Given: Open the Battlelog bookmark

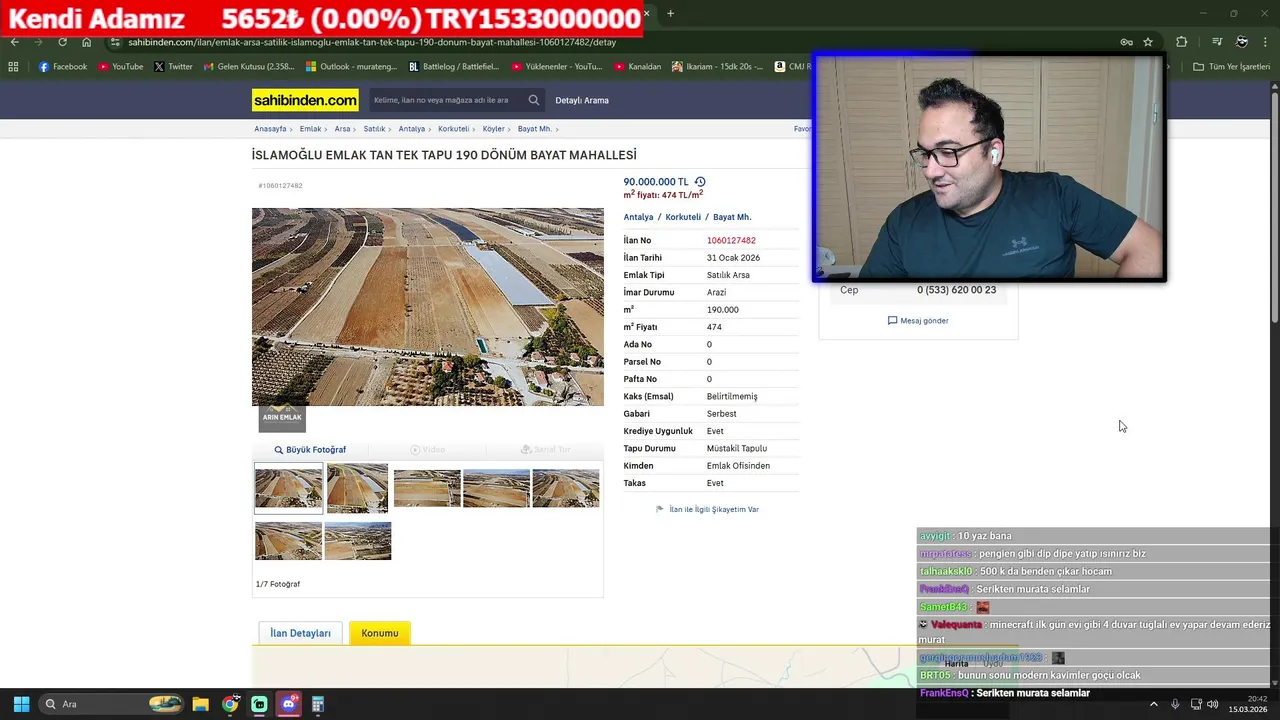Looking at the screenshot, I should coord(454,67).
